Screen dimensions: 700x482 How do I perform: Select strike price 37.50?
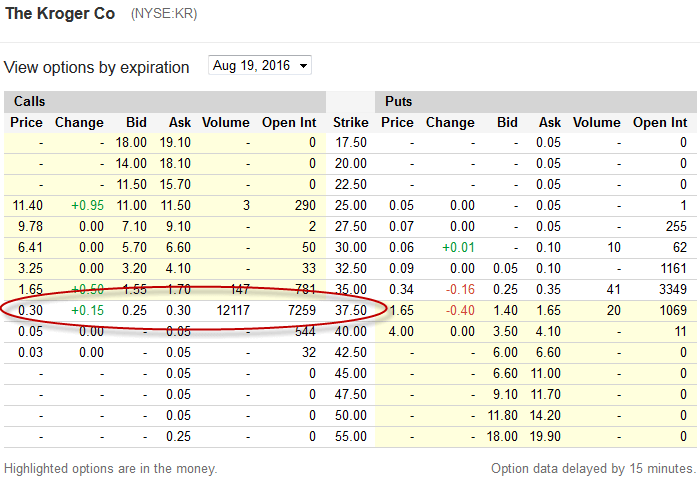[351, 310]
